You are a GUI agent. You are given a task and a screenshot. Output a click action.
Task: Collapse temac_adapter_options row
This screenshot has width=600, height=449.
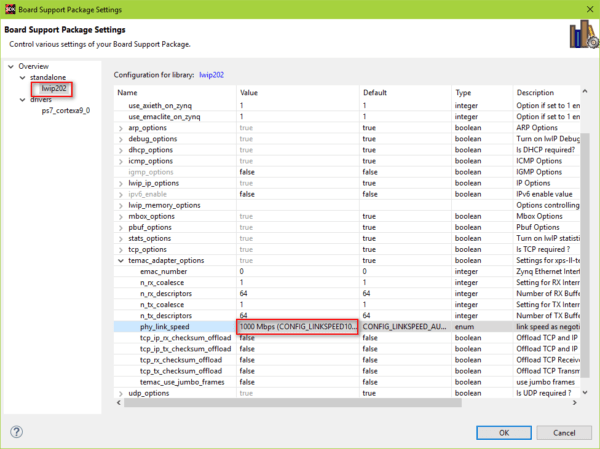122,260
